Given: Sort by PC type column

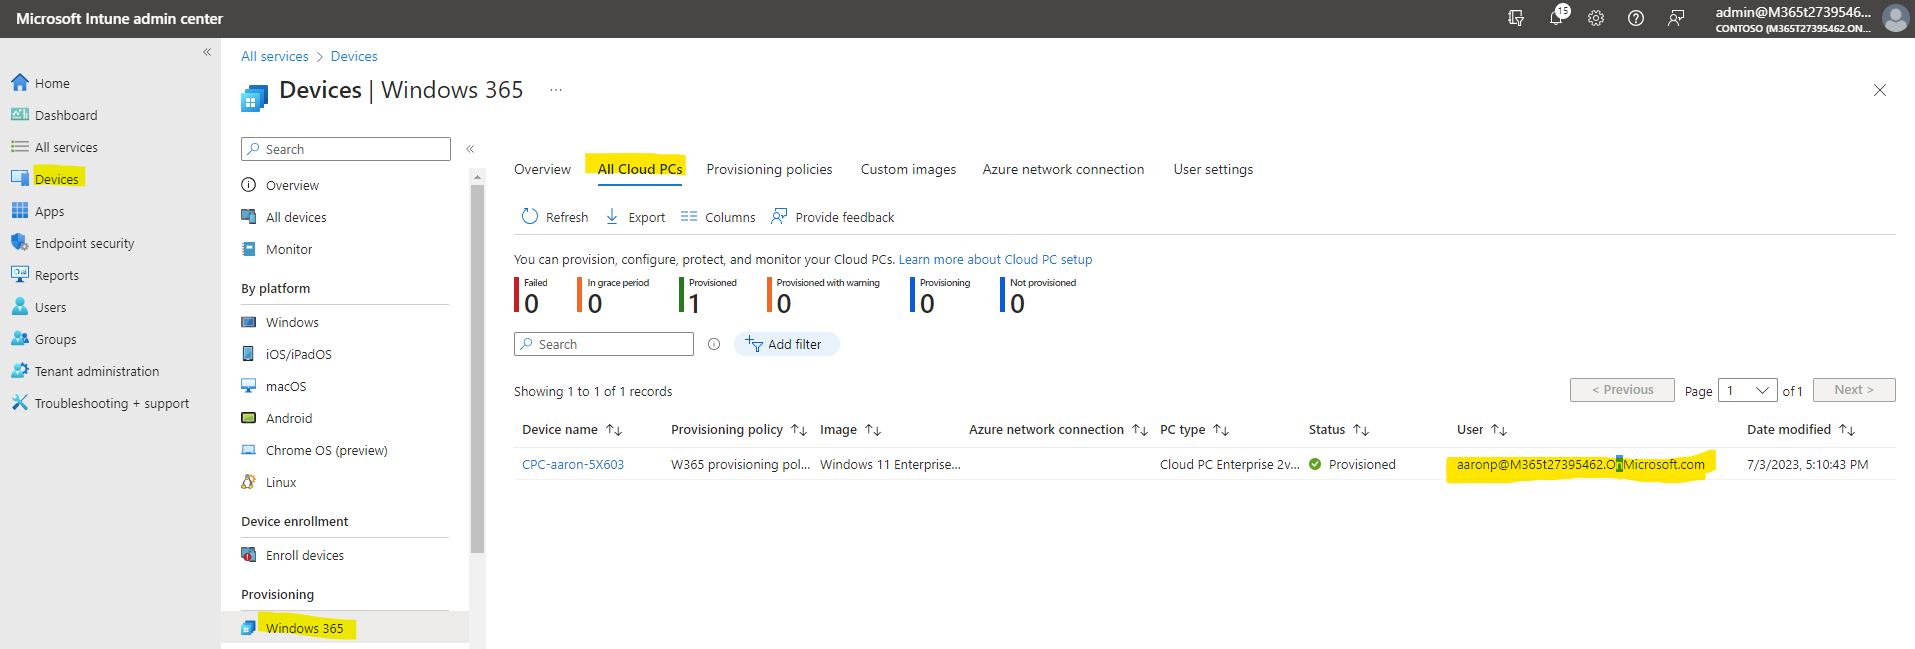Looking at the screenshot, I should click(1194, 429).
